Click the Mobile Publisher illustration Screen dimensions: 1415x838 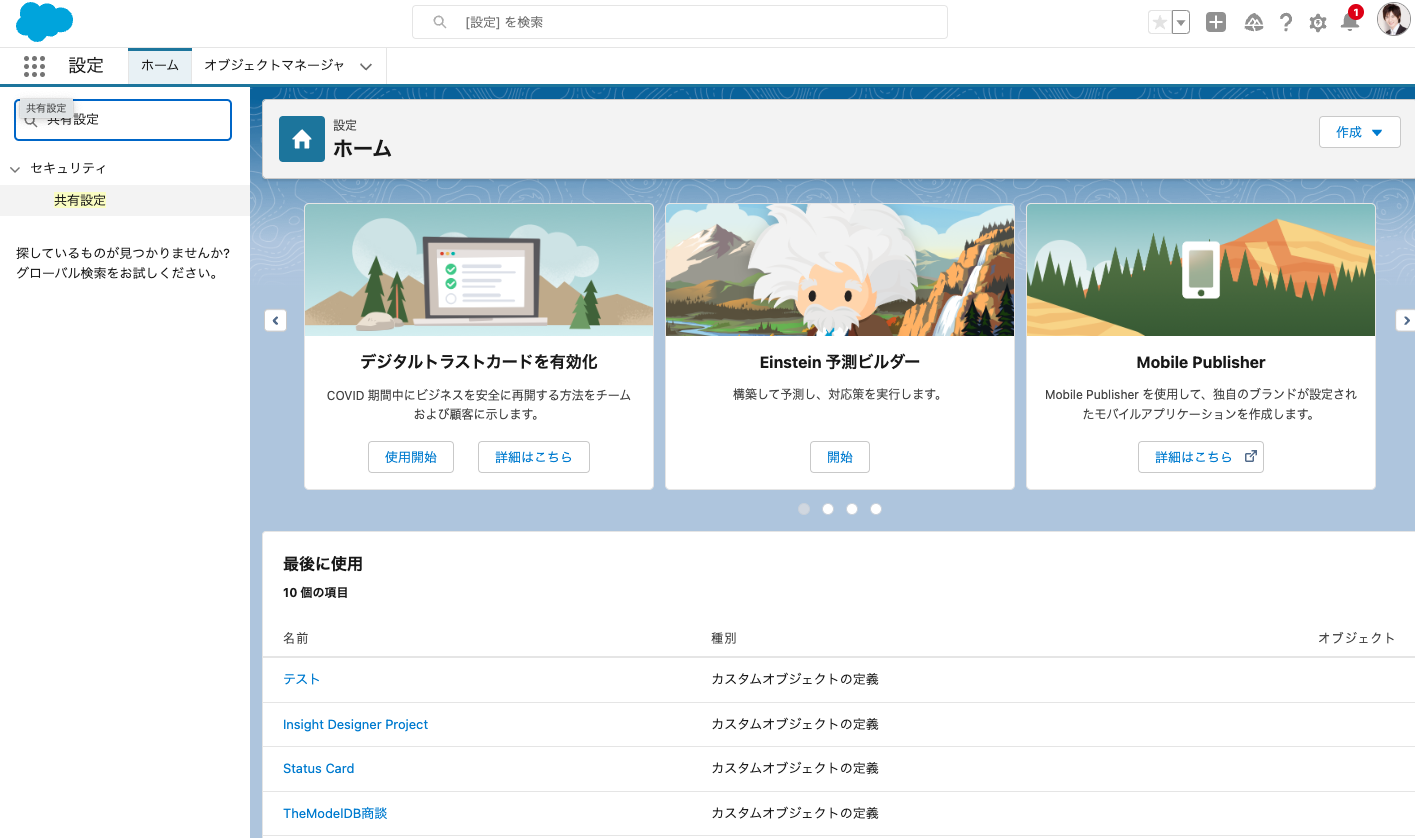point(1201,270)
